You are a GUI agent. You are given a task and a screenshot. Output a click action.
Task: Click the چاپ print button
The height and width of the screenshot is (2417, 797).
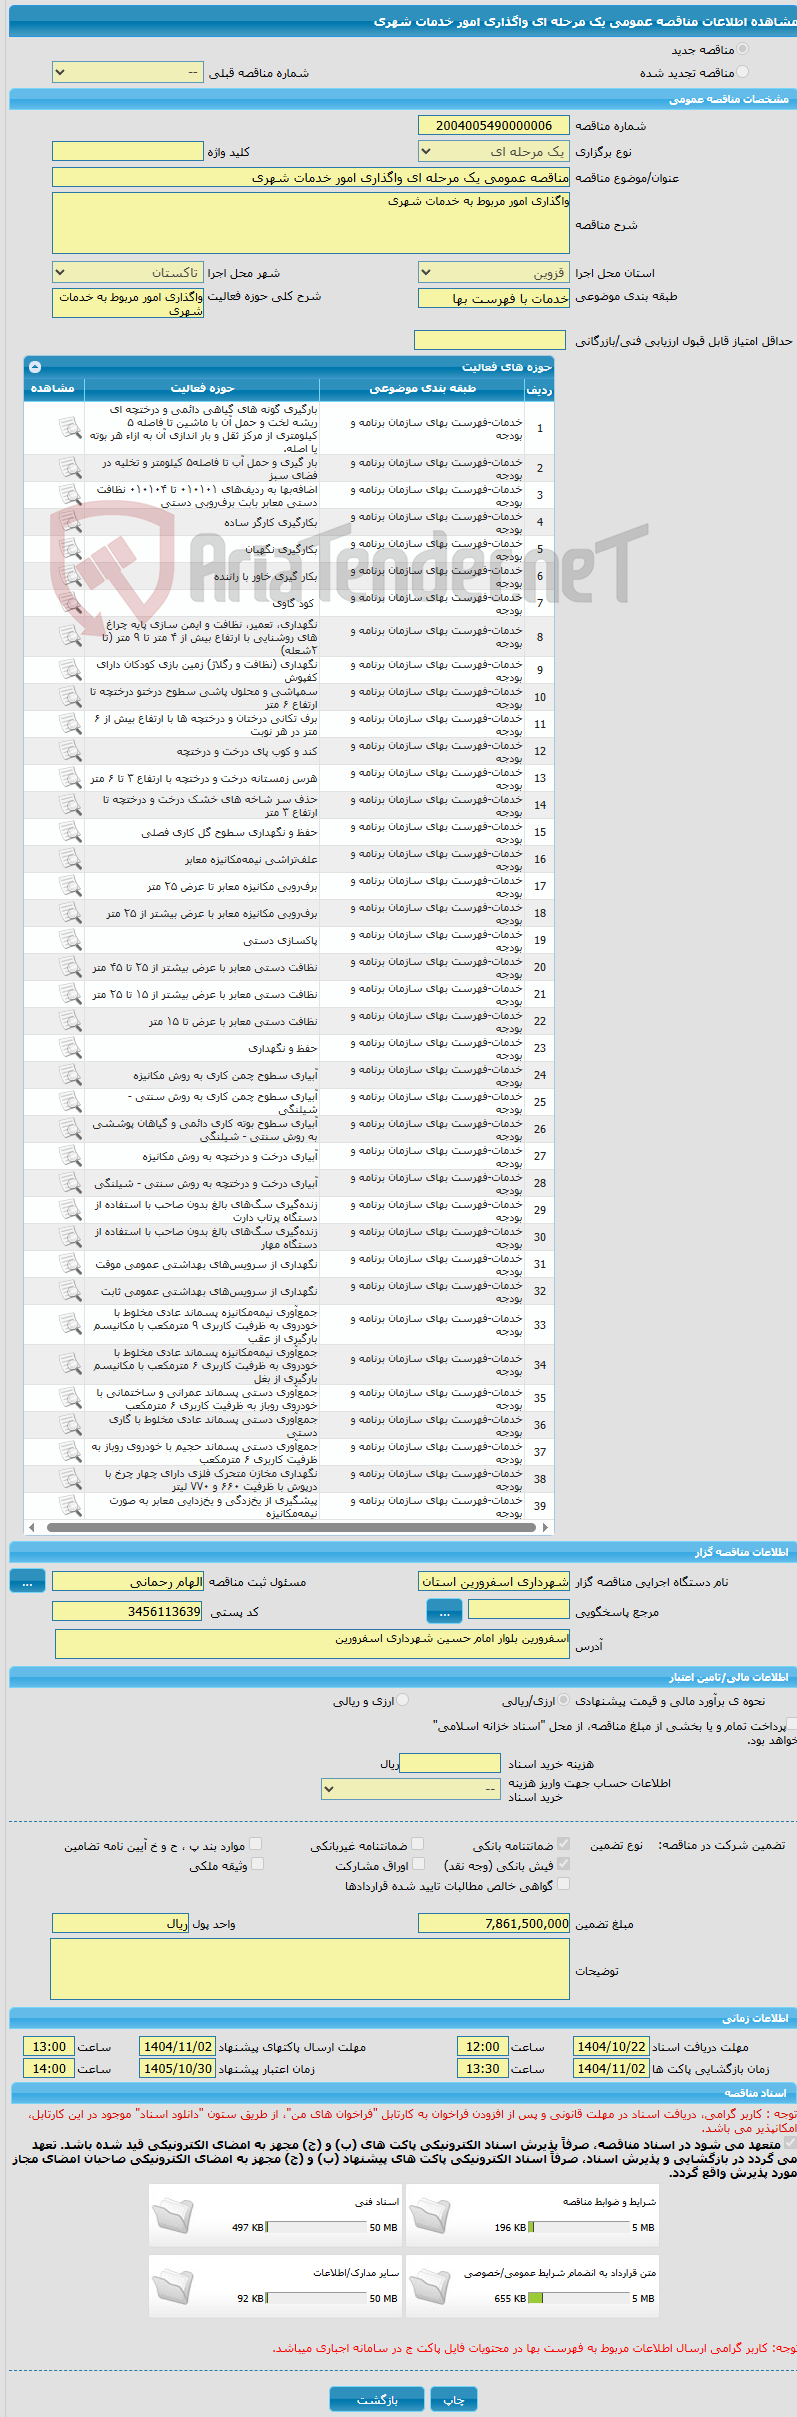tap(454, 2399)
